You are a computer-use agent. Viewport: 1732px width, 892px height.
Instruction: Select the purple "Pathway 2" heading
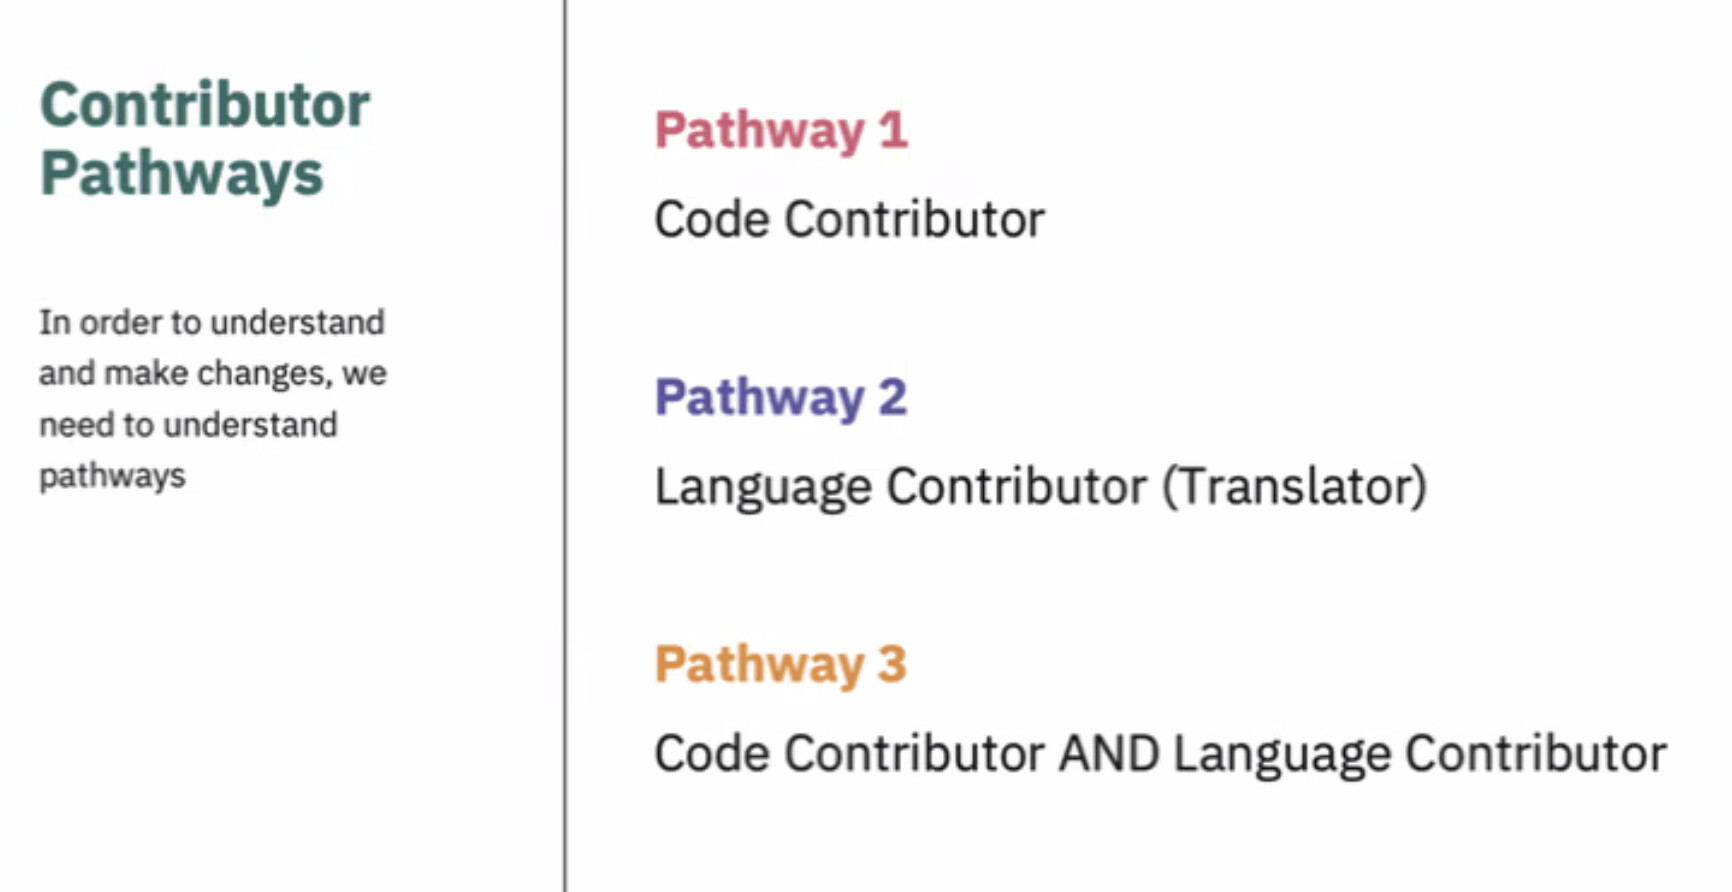(780, 398)
